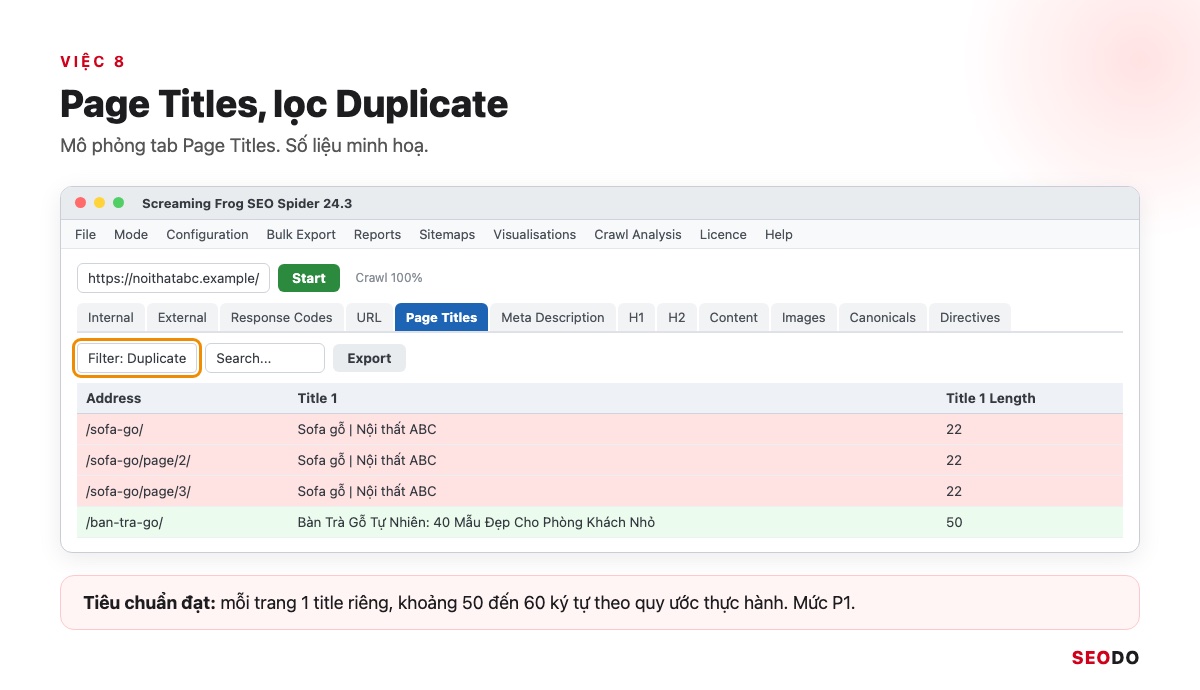Screen dimensions: 1200x690
Task: Click the Export button
Action: click(x=369, y=358)
